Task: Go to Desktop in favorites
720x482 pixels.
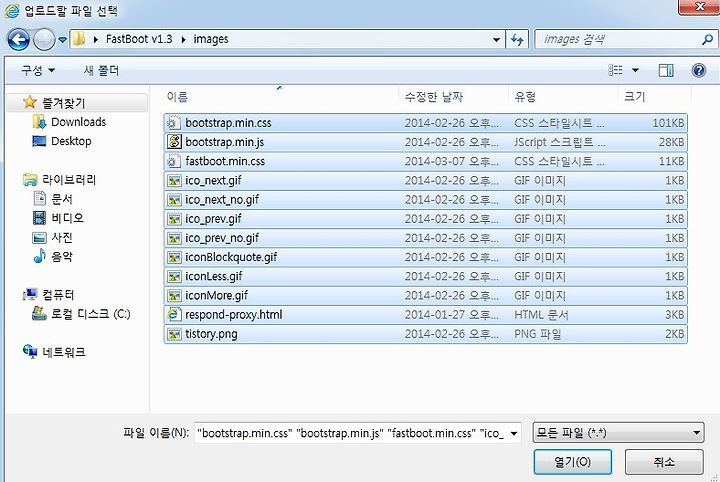Action: point(71,141)
